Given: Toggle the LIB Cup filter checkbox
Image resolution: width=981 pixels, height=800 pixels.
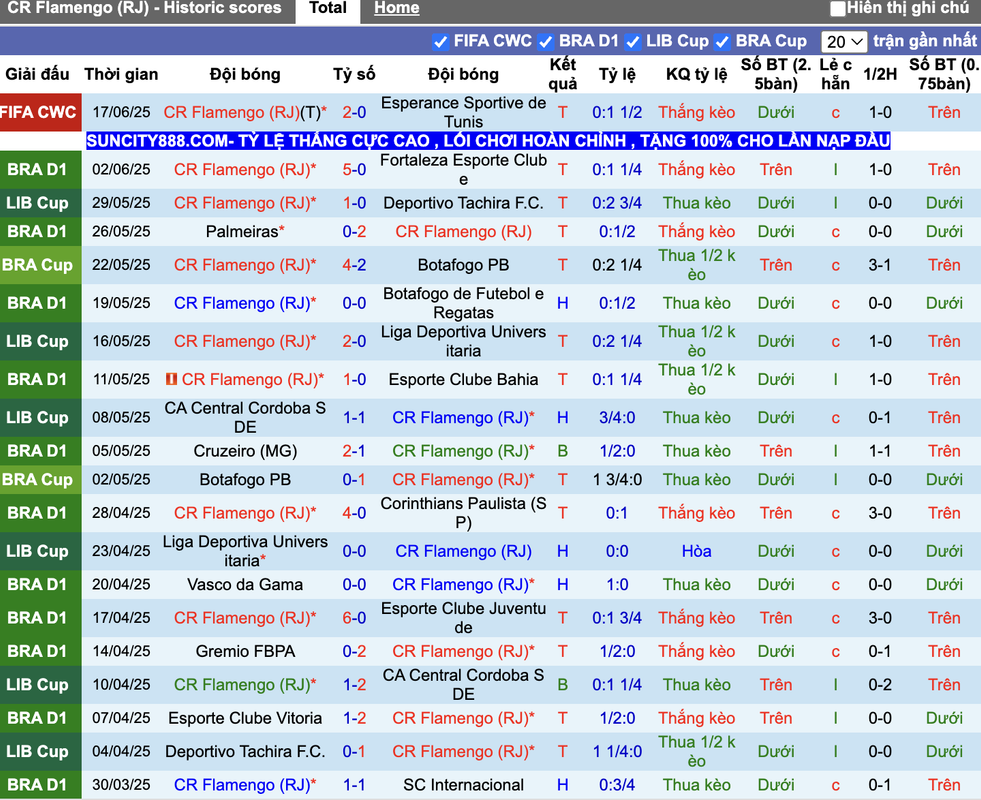Looking at the screenshot, I should point(633,42).
